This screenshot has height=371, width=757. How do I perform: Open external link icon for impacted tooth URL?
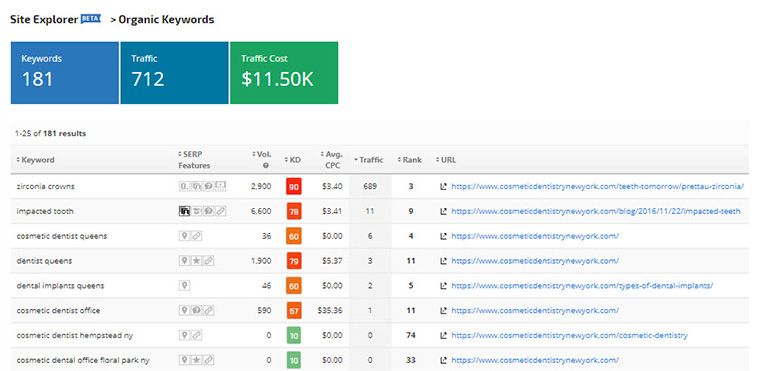pyautogui.click(x=443, y=211)
